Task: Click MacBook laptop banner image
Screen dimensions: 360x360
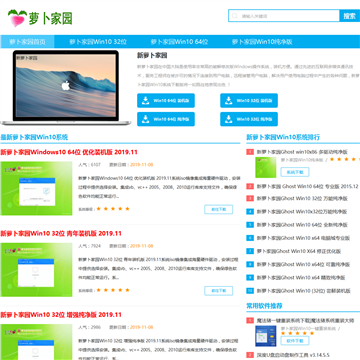Action: (66, 88)
